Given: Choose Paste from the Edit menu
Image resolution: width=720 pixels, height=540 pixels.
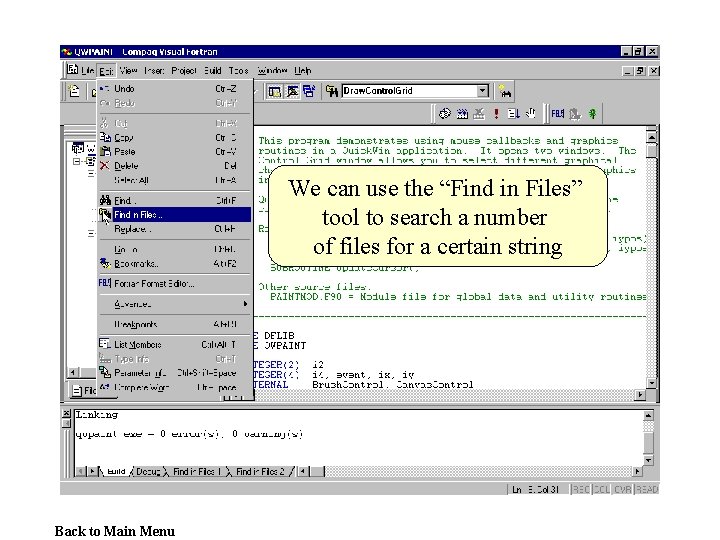Looking at the screenshot, I should point(175,152).
